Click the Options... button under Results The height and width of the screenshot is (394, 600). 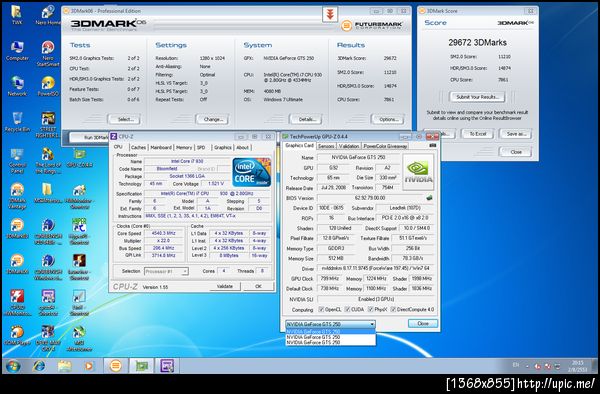pos(387,119)
